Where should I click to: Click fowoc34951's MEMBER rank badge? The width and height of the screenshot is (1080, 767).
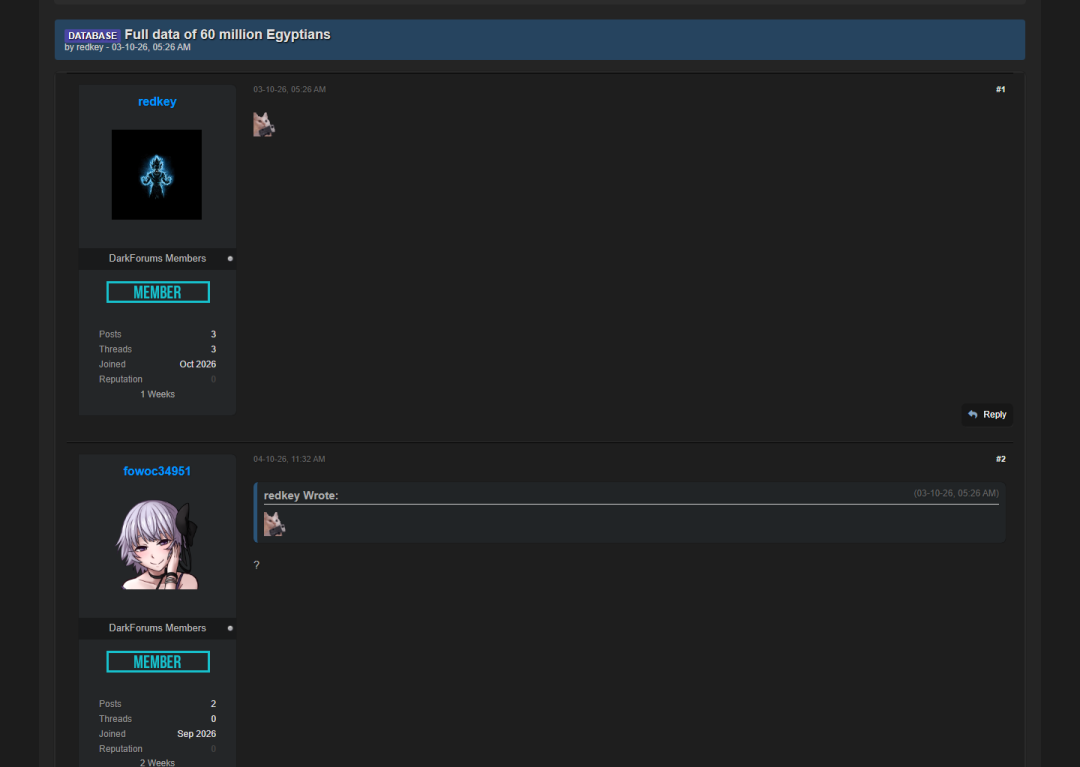click(x=158, y=662)
